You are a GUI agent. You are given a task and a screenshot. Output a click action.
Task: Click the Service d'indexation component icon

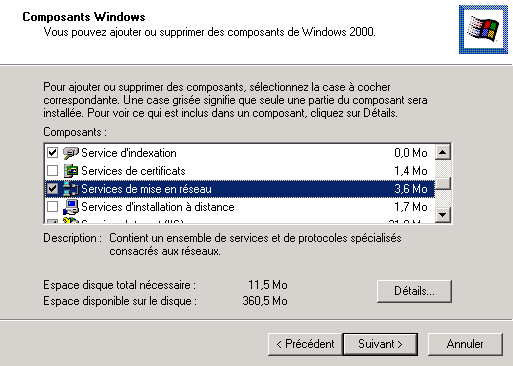(x=71, y=153)
